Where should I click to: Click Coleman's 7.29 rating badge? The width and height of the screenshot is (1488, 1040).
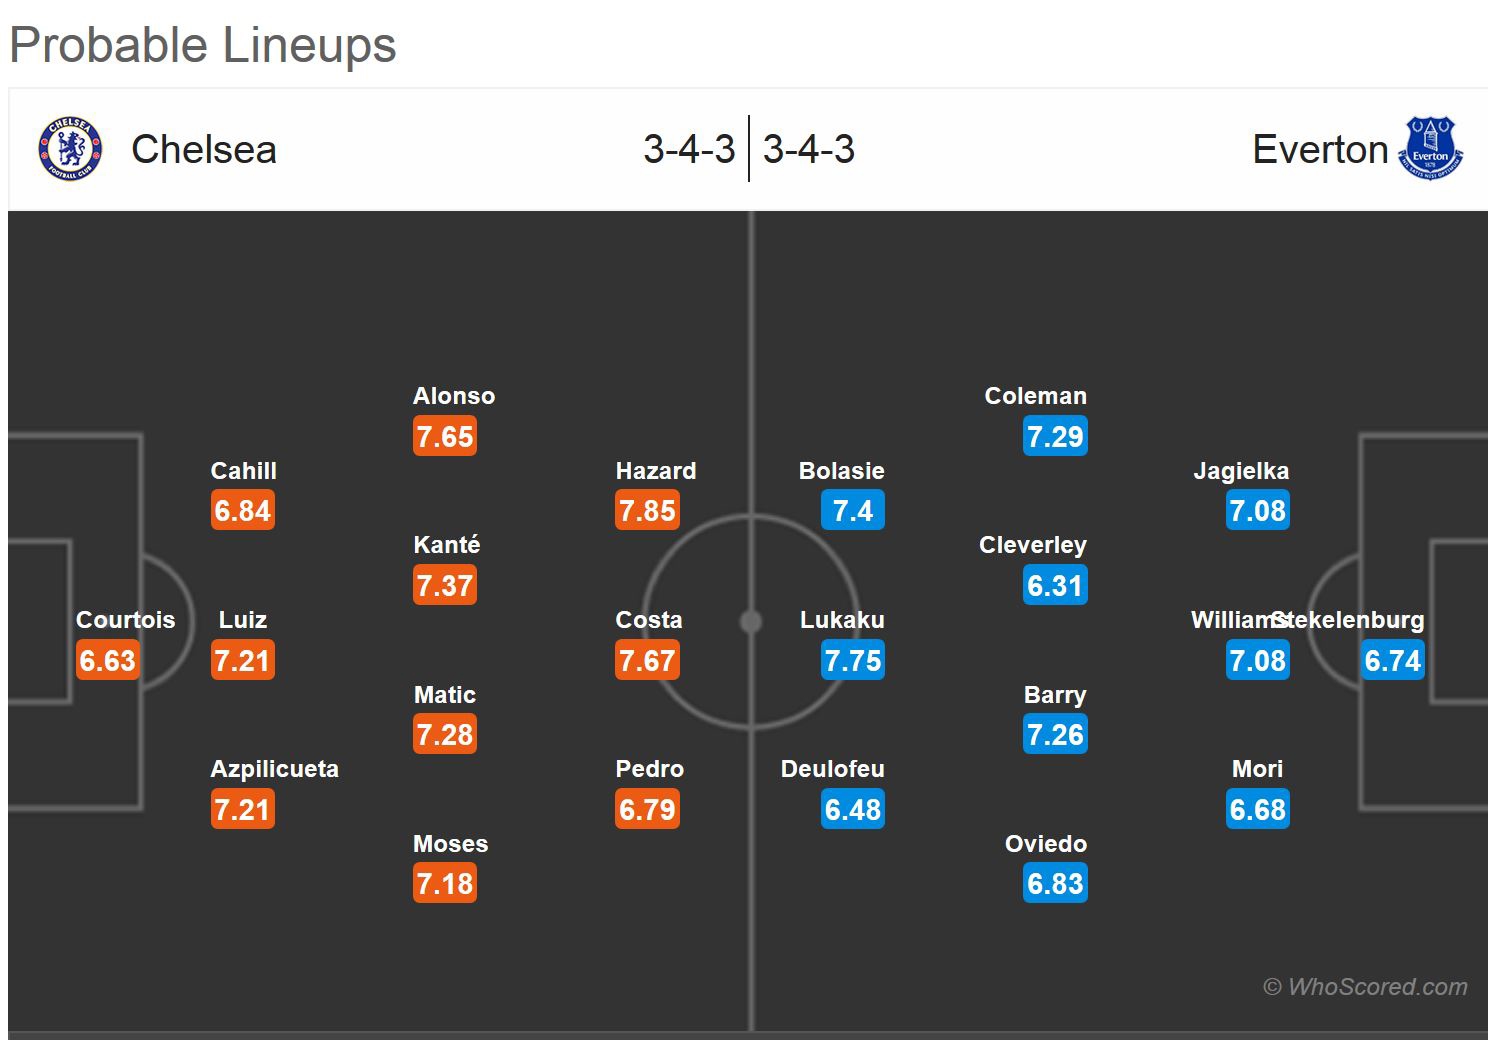[1055, 437]
